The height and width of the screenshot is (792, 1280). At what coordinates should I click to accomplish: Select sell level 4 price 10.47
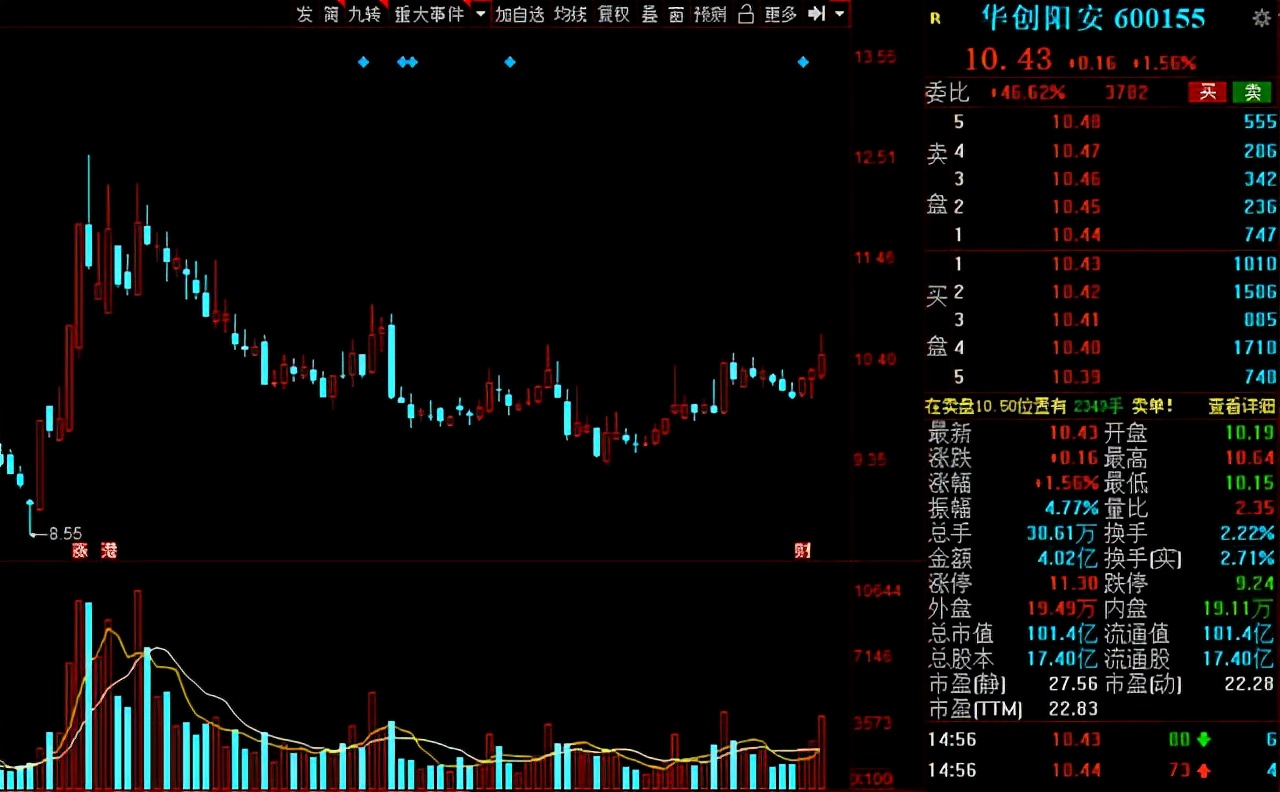click(x=1076, y=151)
